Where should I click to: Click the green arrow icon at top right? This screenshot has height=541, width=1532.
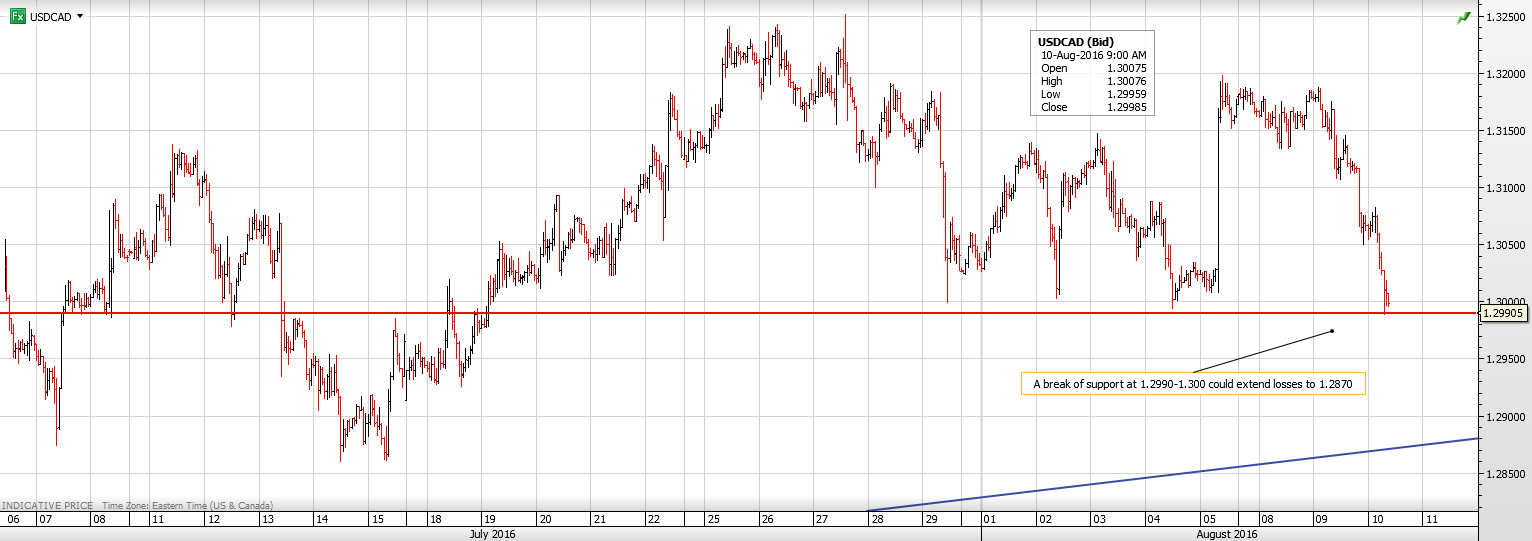1464,17
